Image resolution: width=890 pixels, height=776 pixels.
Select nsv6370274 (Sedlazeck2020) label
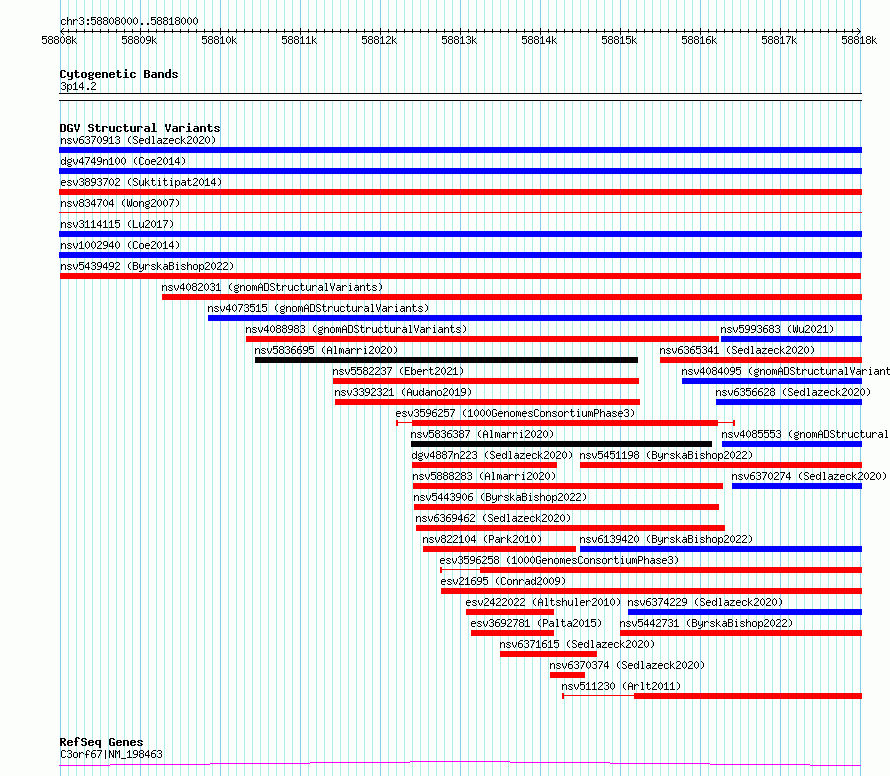(809, 476)
